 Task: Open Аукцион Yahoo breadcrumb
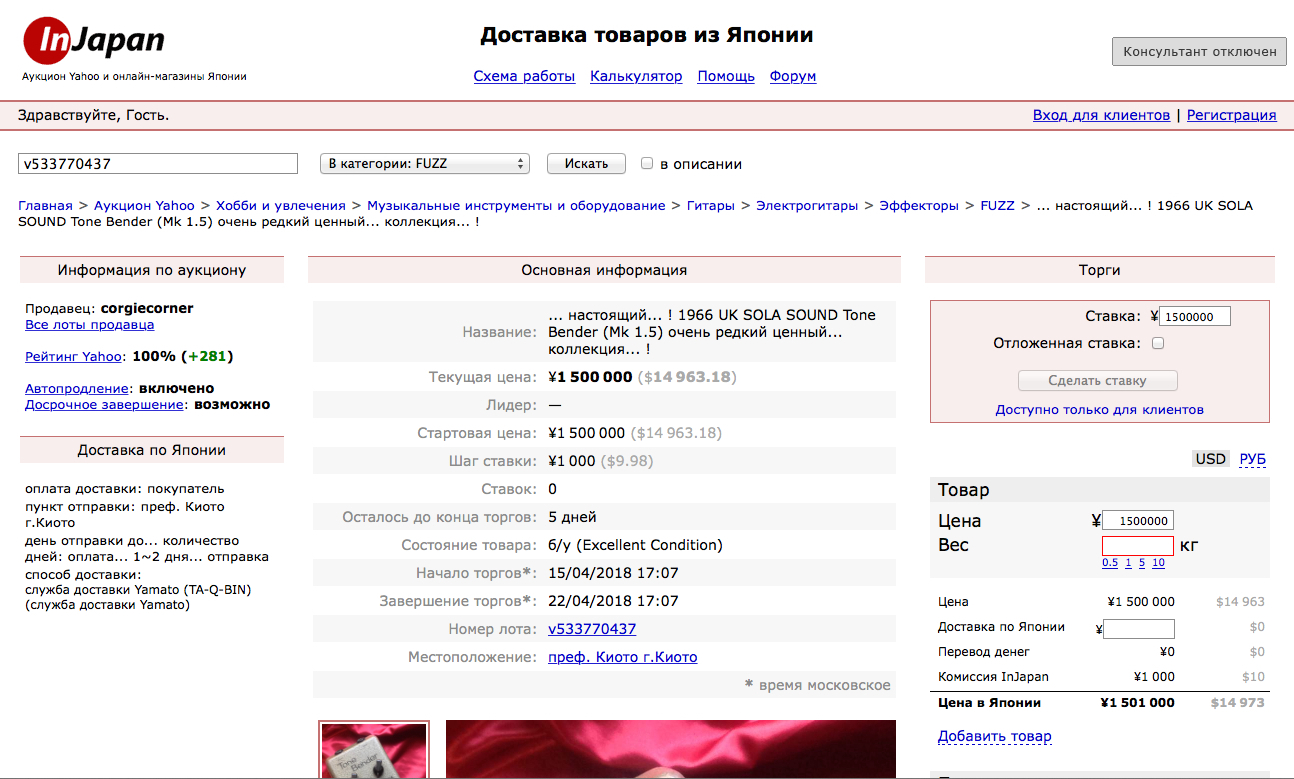coord(144,205)
